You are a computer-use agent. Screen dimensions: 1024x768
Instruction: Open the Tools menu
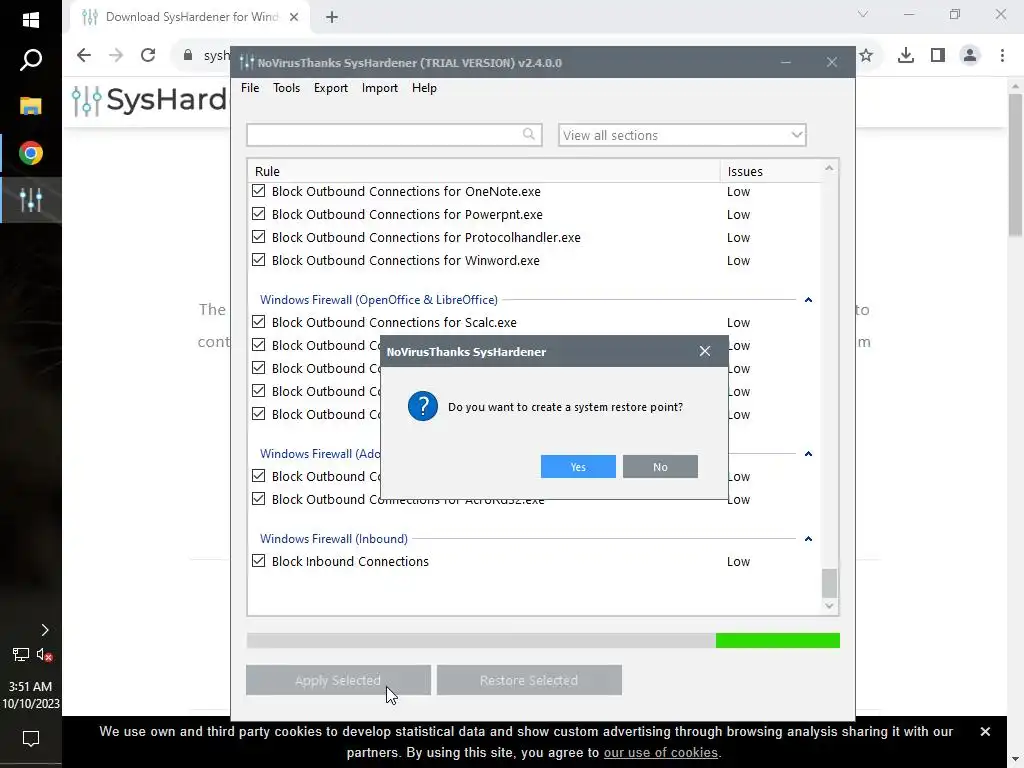click(286, 88)
